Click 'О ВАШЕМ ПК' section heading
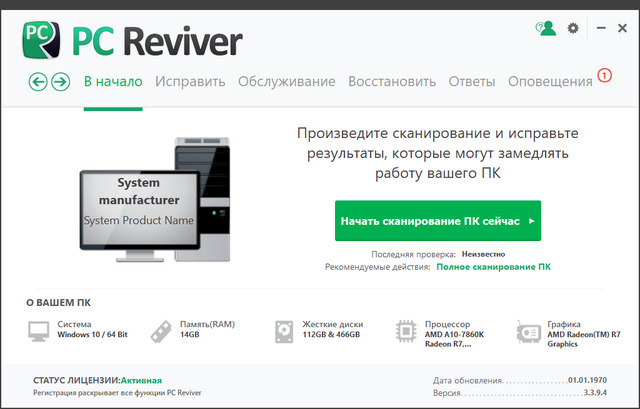 click(58, 303)
